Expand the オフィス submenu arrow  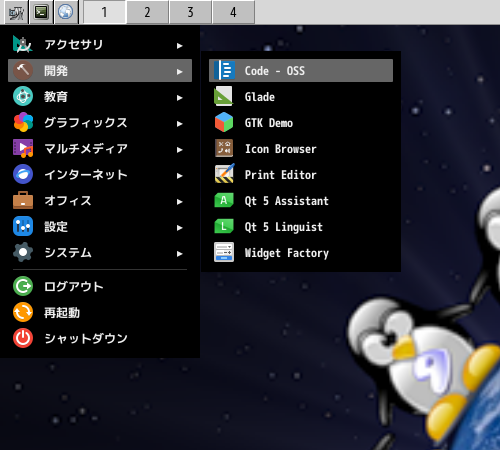pos(180,202)
